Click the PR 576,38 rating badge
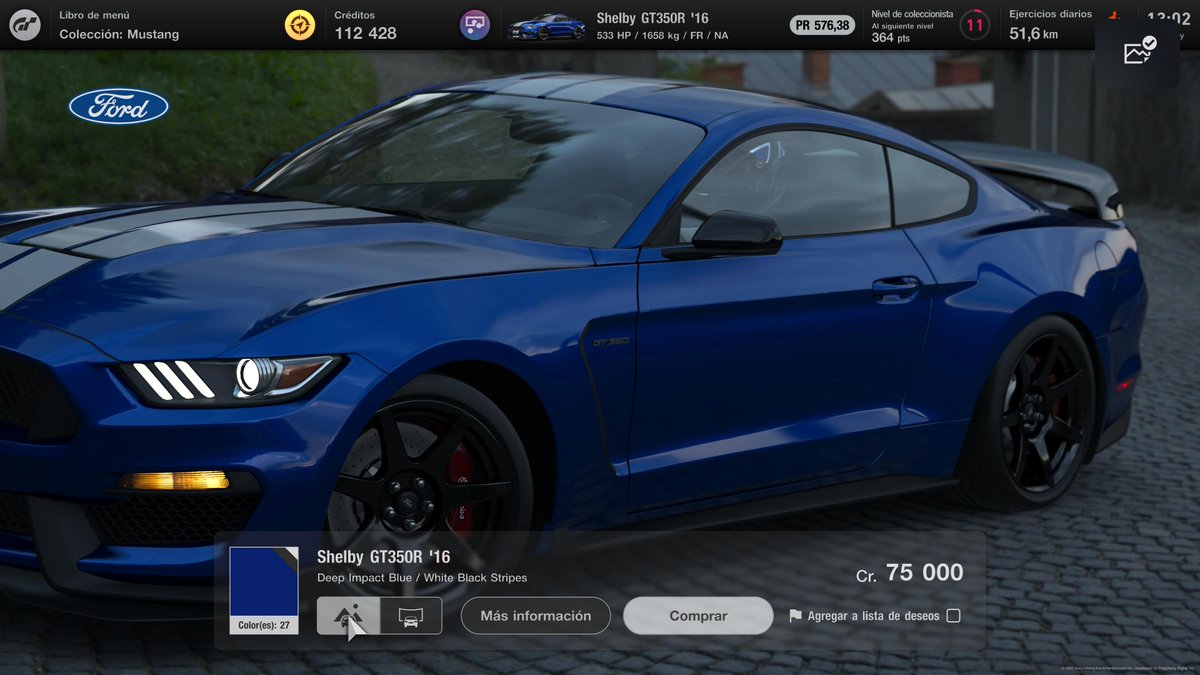1200x675 pixels. pyautogui.click(x=822, y=25)
